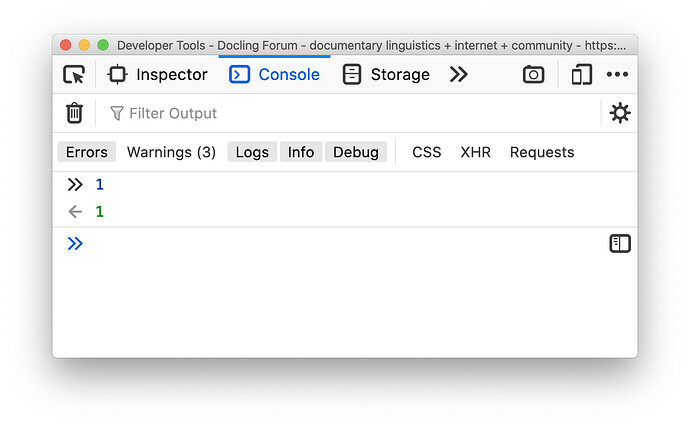Select the Console tab
This screenshot has height=427, width=690.
pos(274,74)
